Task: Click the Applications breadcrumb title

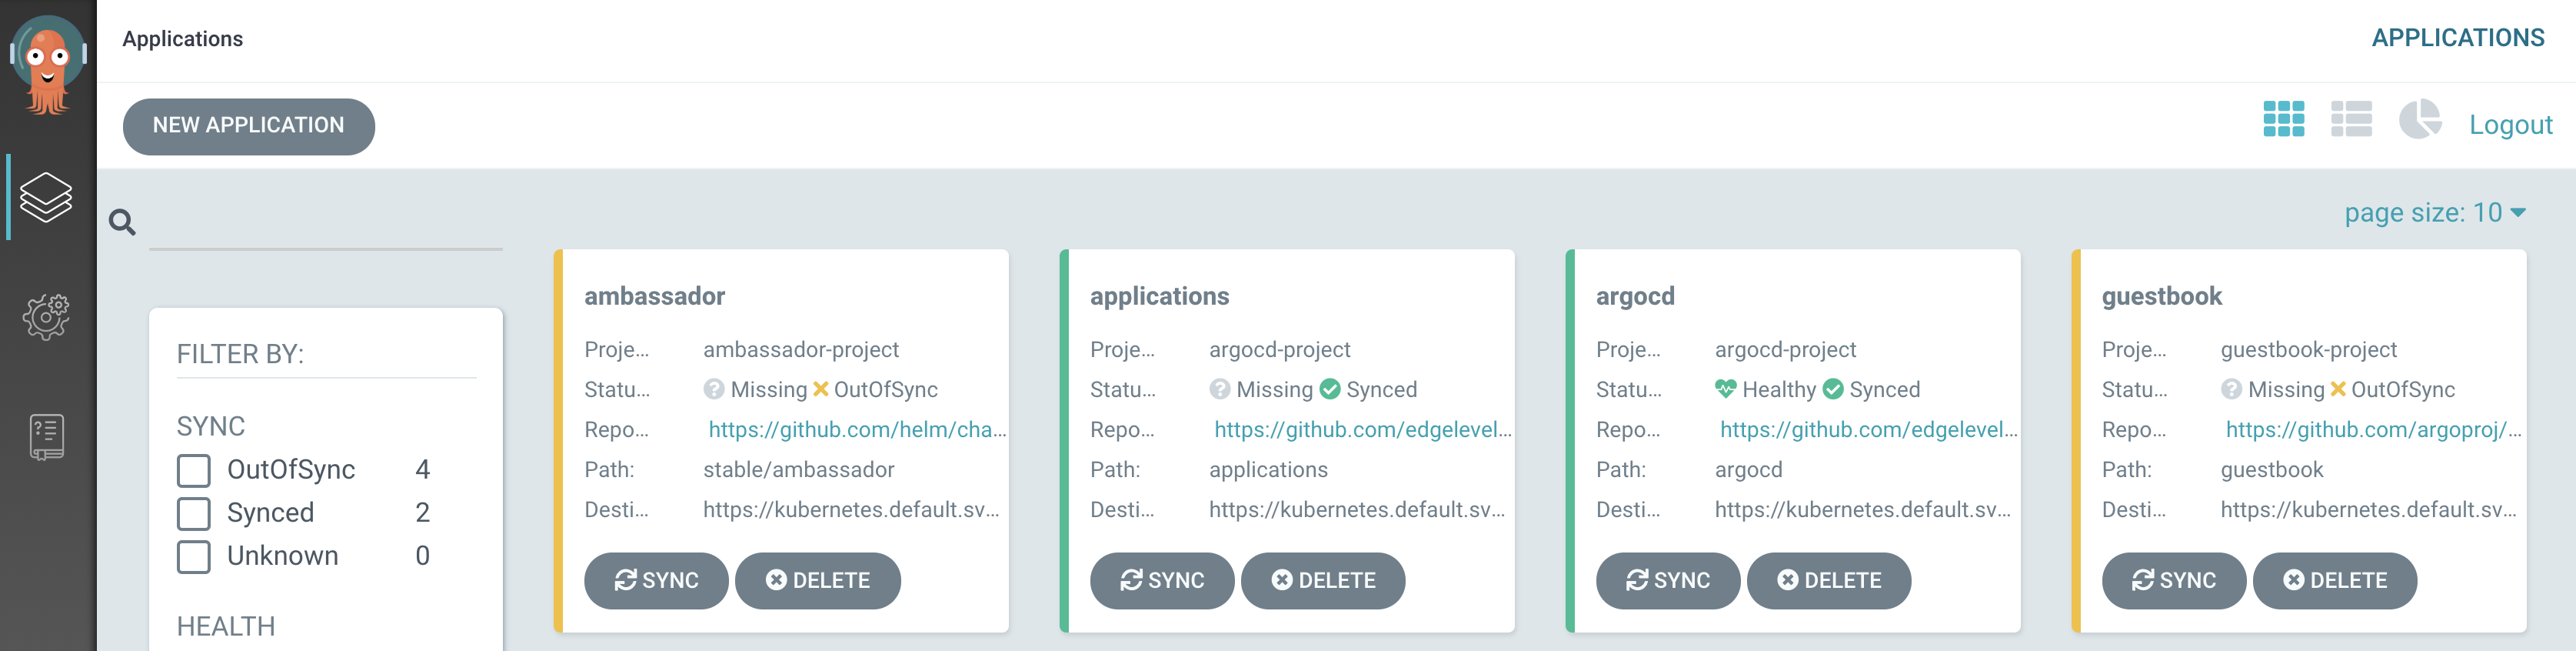Action: [183, 39]
